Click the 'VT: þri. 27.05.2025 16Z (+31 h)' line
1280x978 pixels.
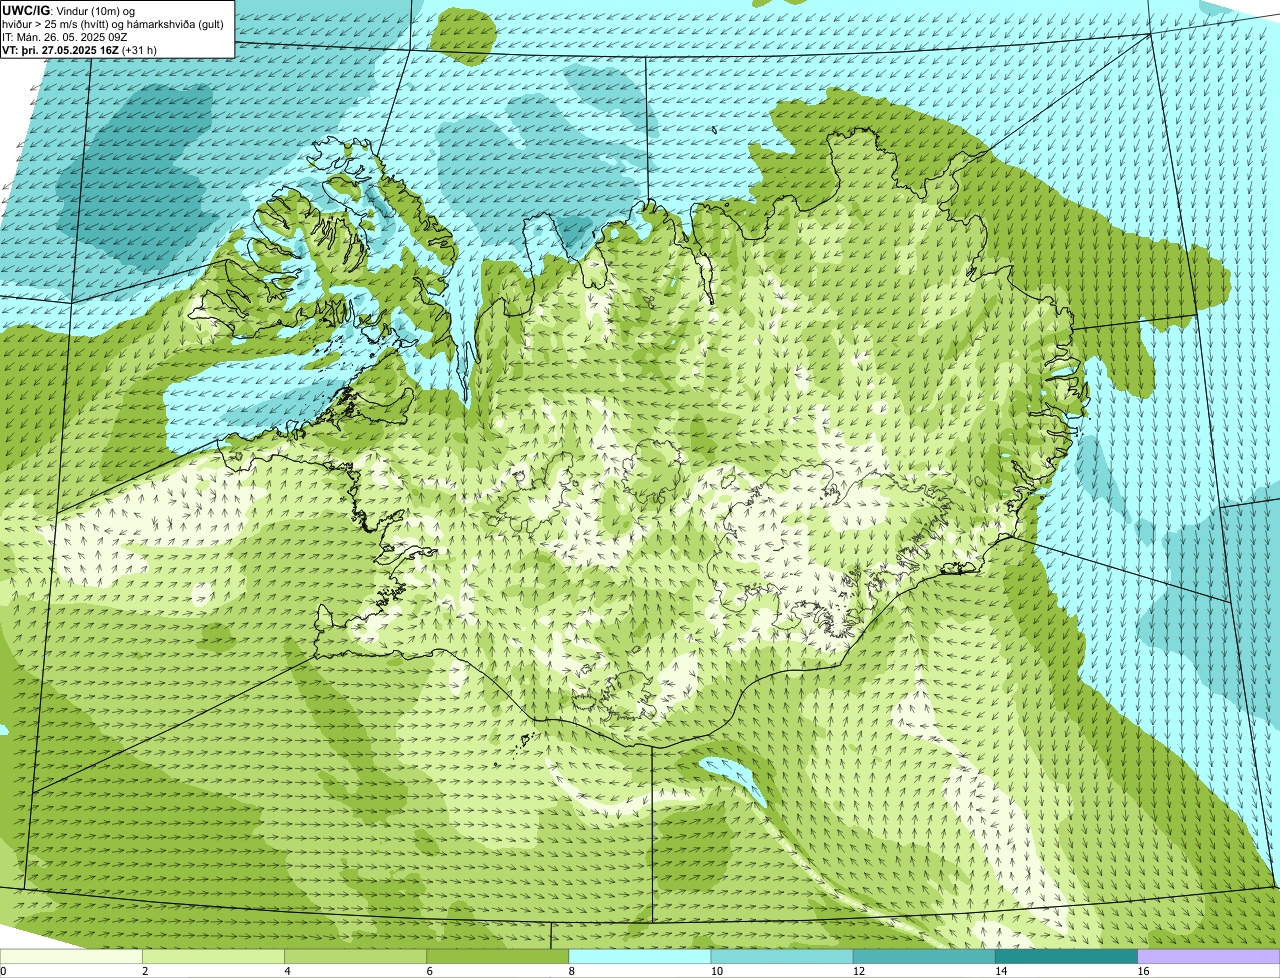click(x=80, y=49)
